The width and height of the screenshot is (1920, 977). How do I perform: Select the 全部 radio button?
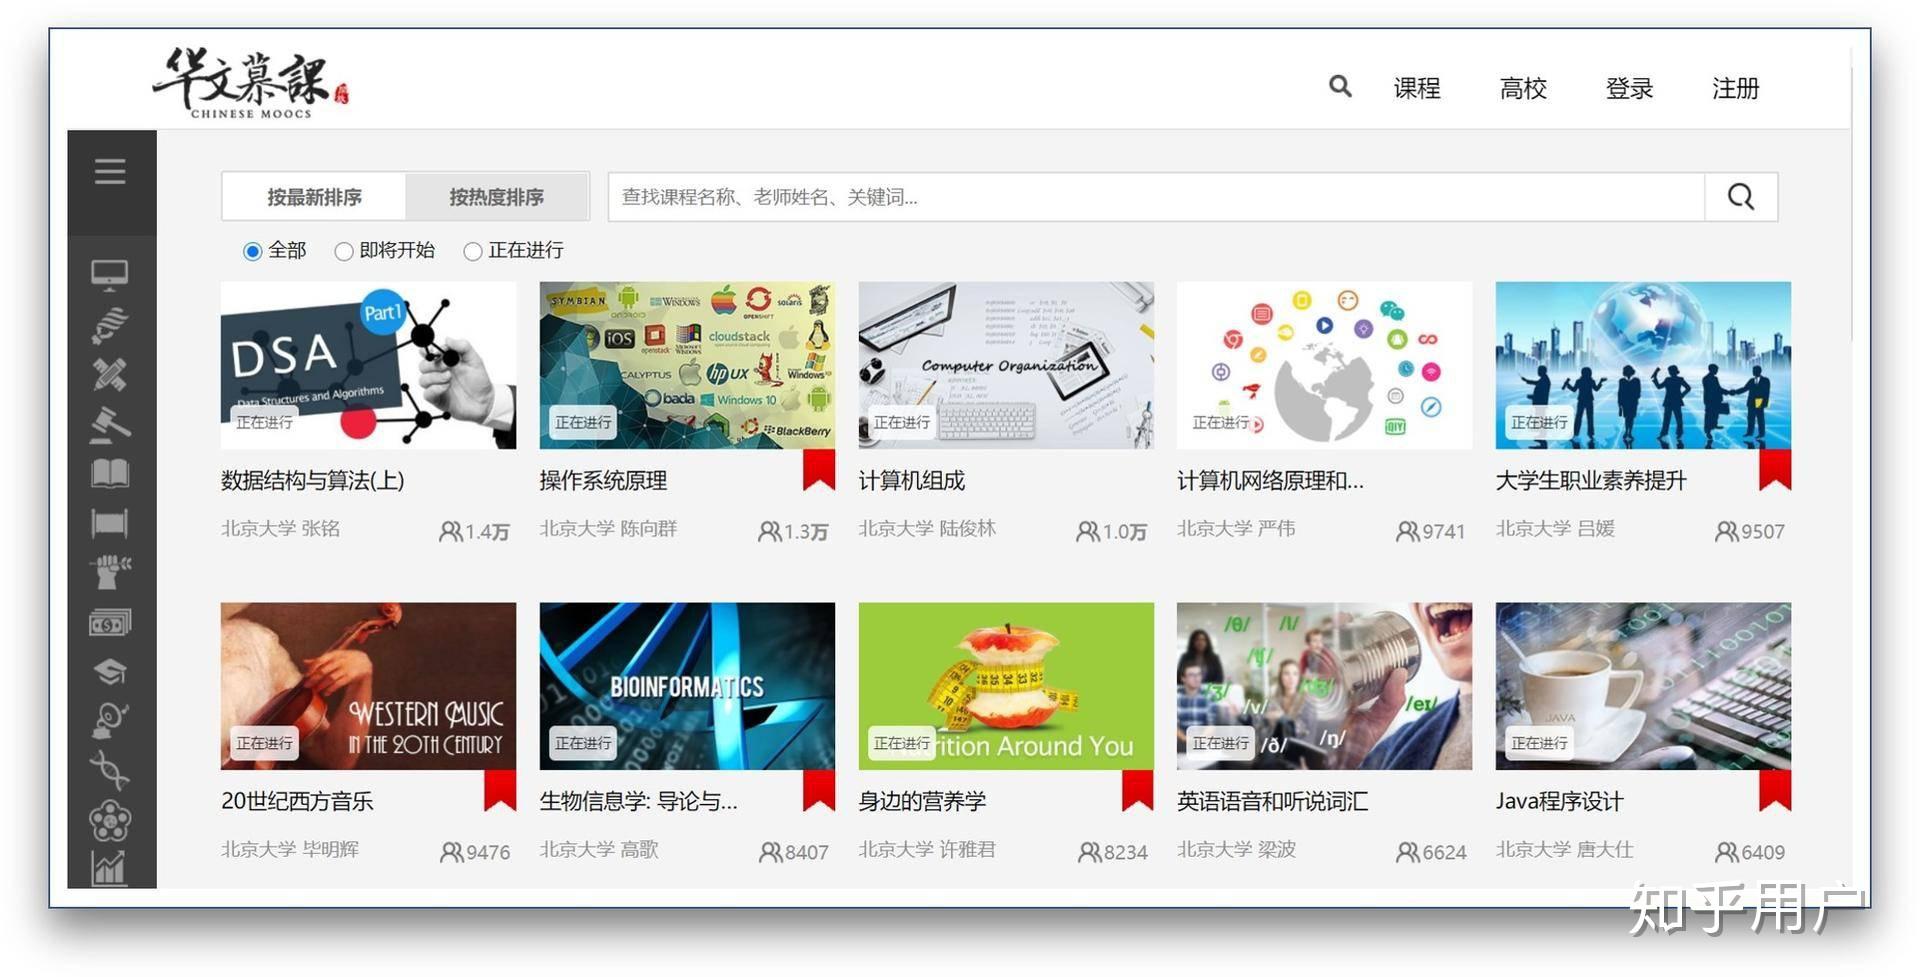coord(251,251)
